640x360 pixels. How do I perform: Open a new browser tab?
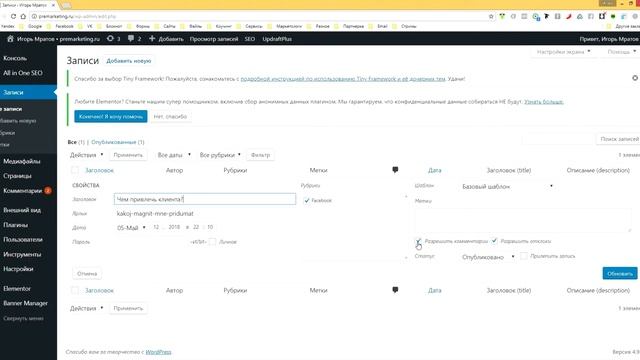point(66,5)
